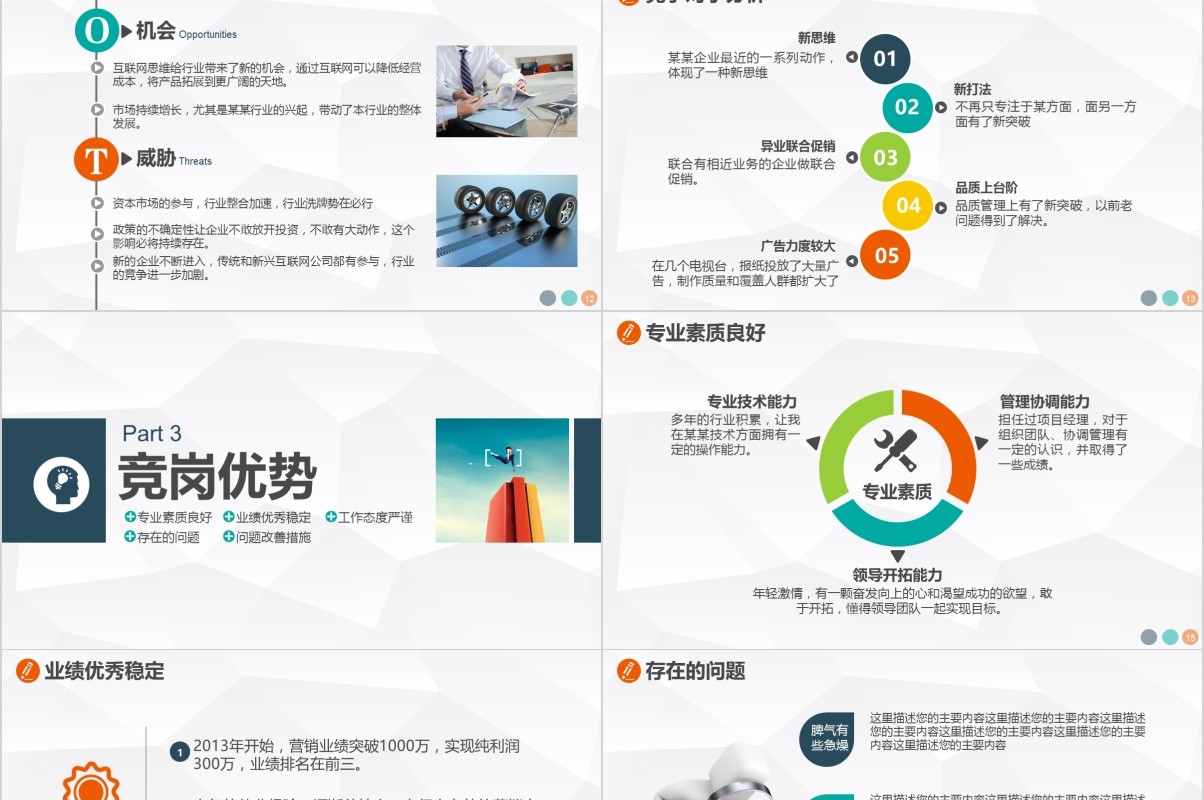
Task: Click the 新打法 heading
Action: tap(972, 89)
